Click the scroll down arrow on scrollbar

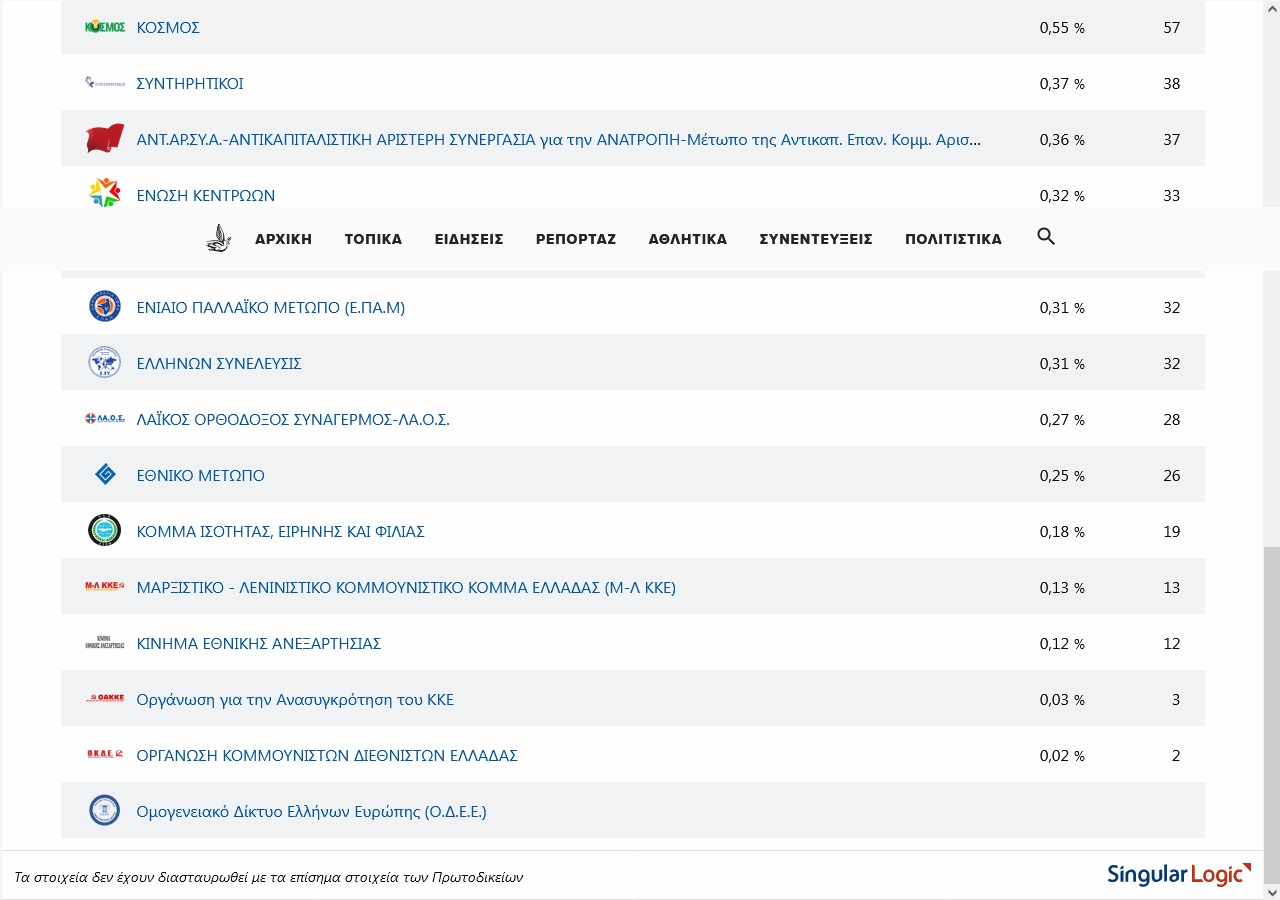click(1271, 891)
